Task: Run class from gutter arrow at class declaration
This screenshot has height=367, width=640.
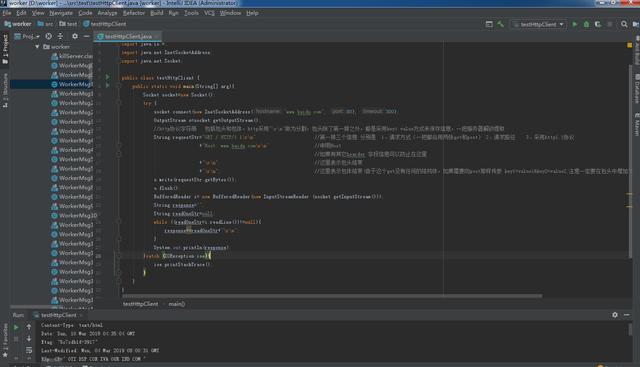Action: 108,77
